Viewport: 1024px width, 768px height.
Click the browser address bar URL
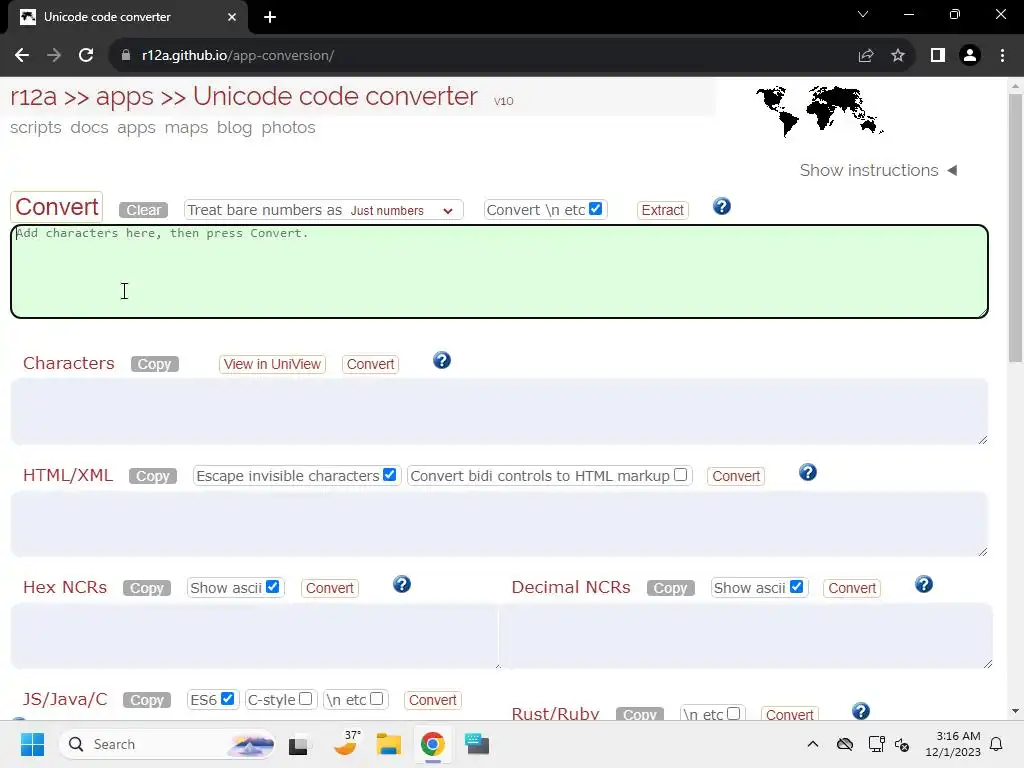tap(238, 56)
